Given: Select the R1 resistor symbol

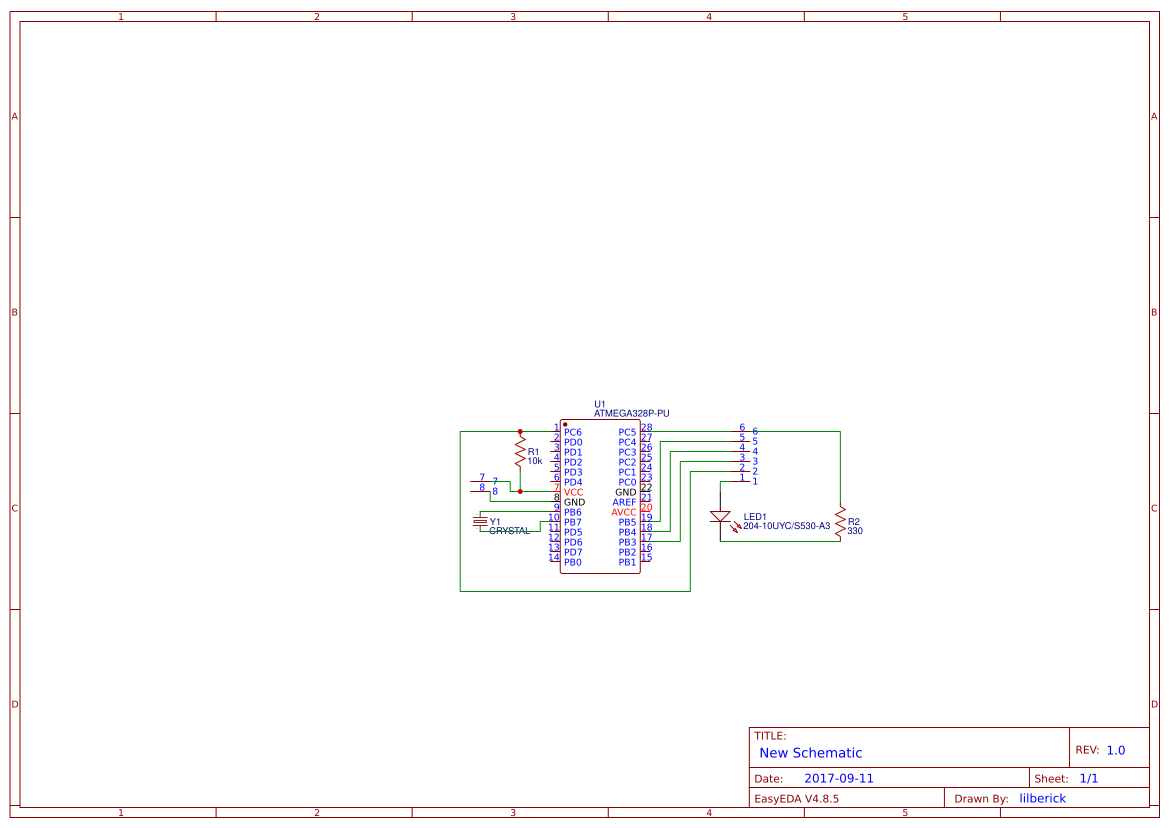Looking at the screenshot, I should tap(521, 452).
